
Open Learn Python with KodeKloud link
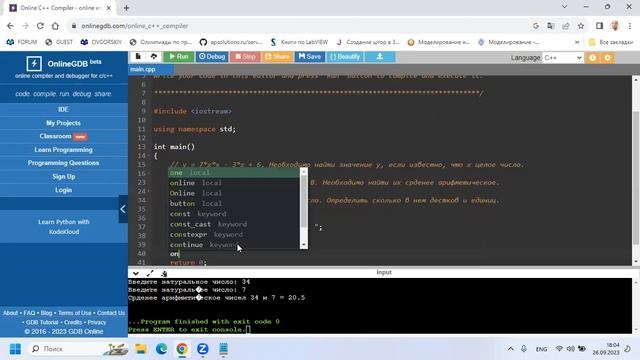[64, 227]
